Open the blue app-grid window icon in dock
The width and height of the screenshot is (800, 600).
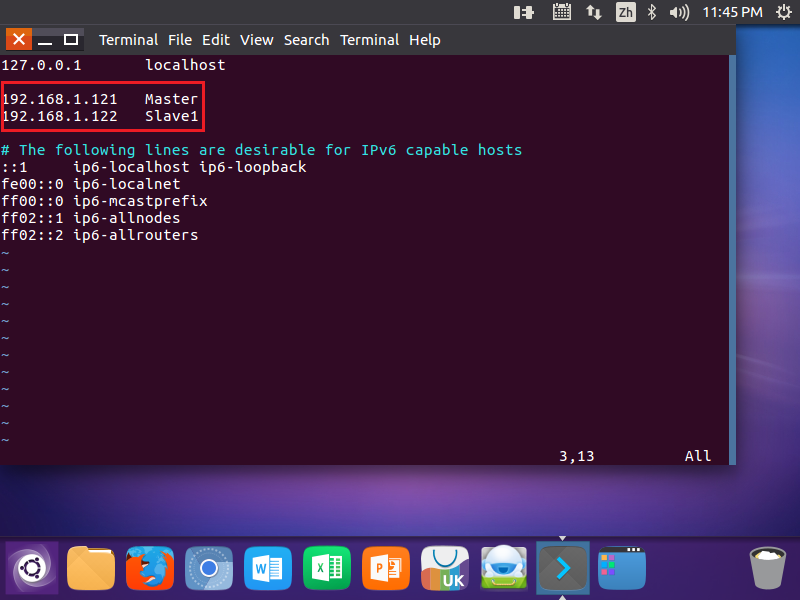622,568
